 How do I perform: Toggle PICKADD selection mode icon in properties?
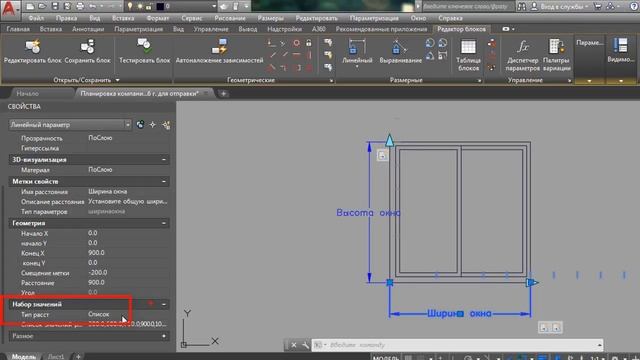pos(140,125)
